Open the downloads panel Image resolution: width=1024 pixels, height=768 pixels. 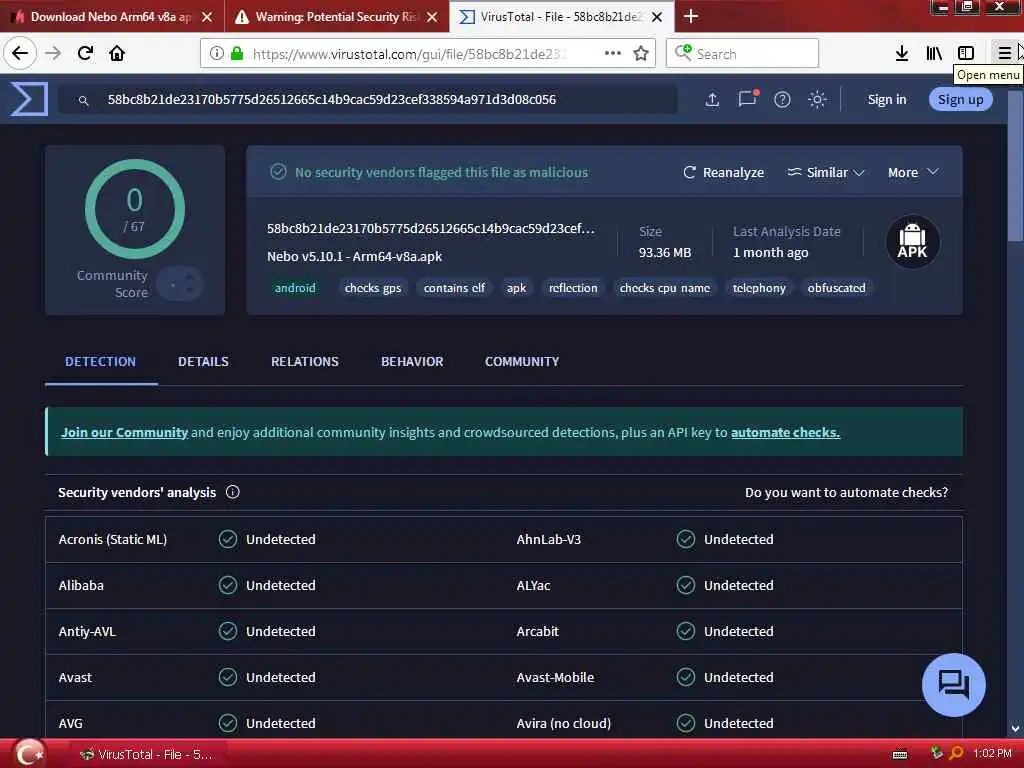[902, 54]
